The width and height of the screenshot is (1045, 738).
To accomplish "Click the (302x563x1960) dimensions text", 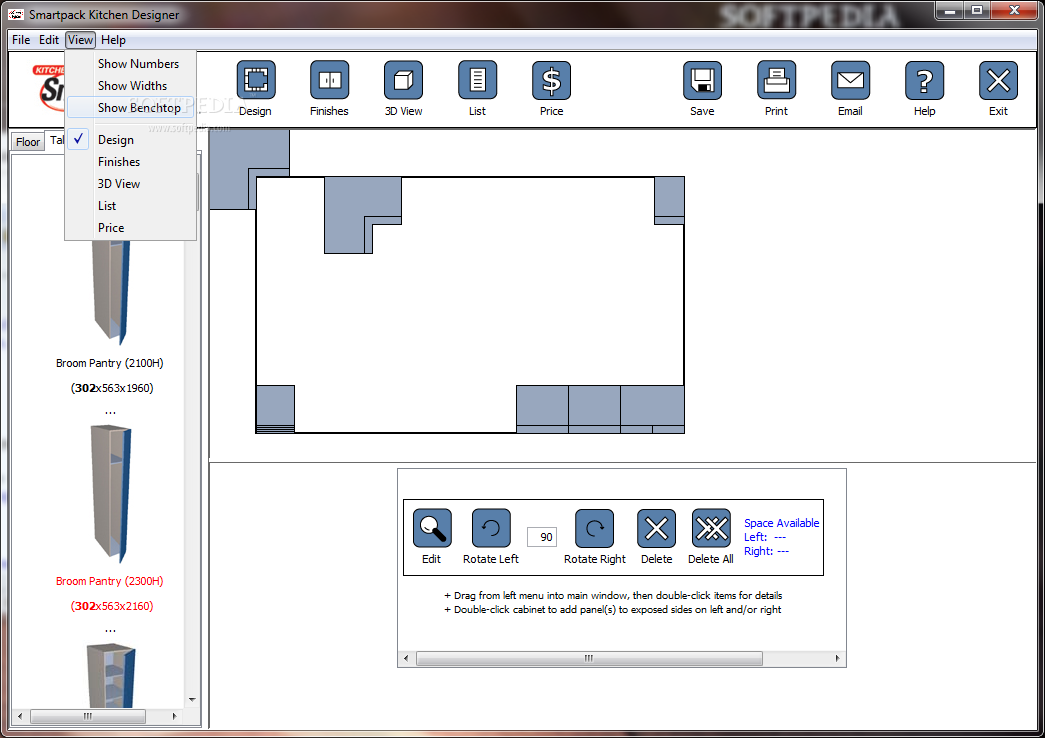I will click(112, 387).
